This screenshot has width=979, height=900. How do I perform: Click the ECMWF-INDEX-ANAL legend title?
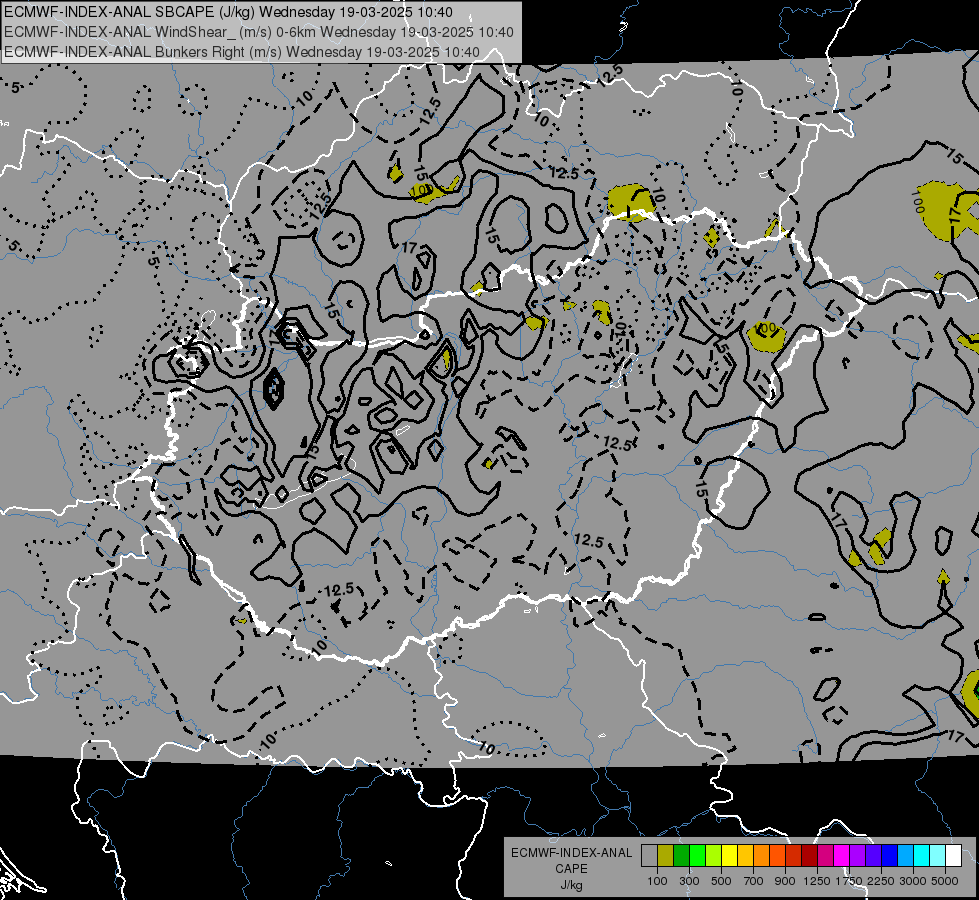pos(571,853)
